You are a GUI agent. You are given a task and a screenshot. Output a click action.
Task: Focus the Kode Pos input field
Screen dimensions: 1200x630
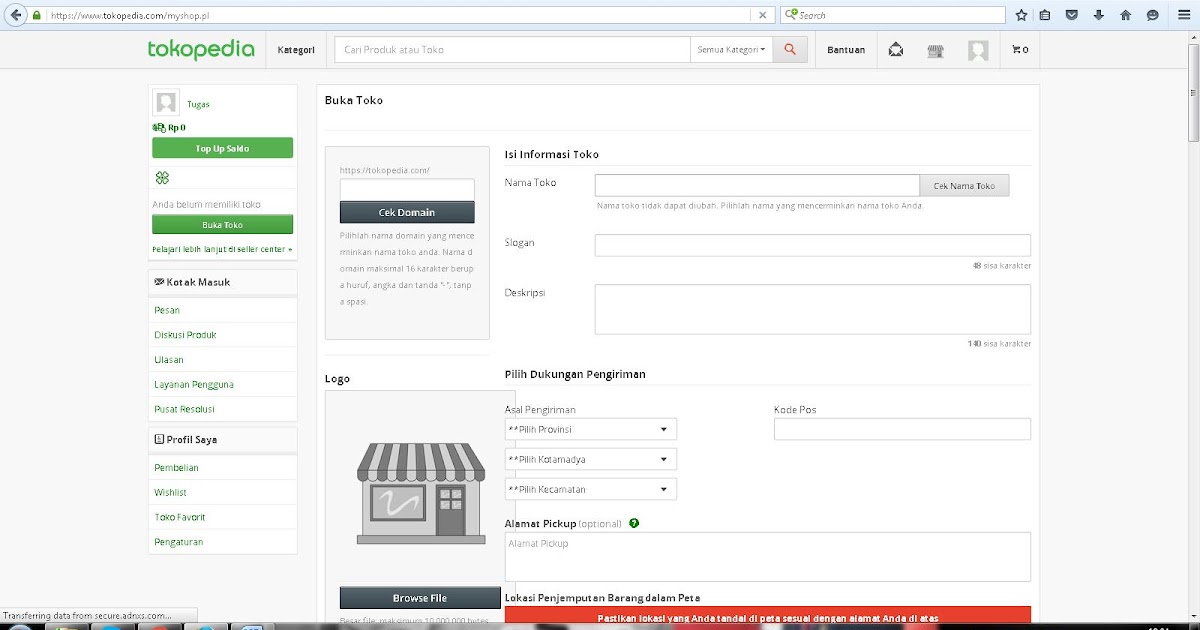pyautogui.click(x=902, y=429)
